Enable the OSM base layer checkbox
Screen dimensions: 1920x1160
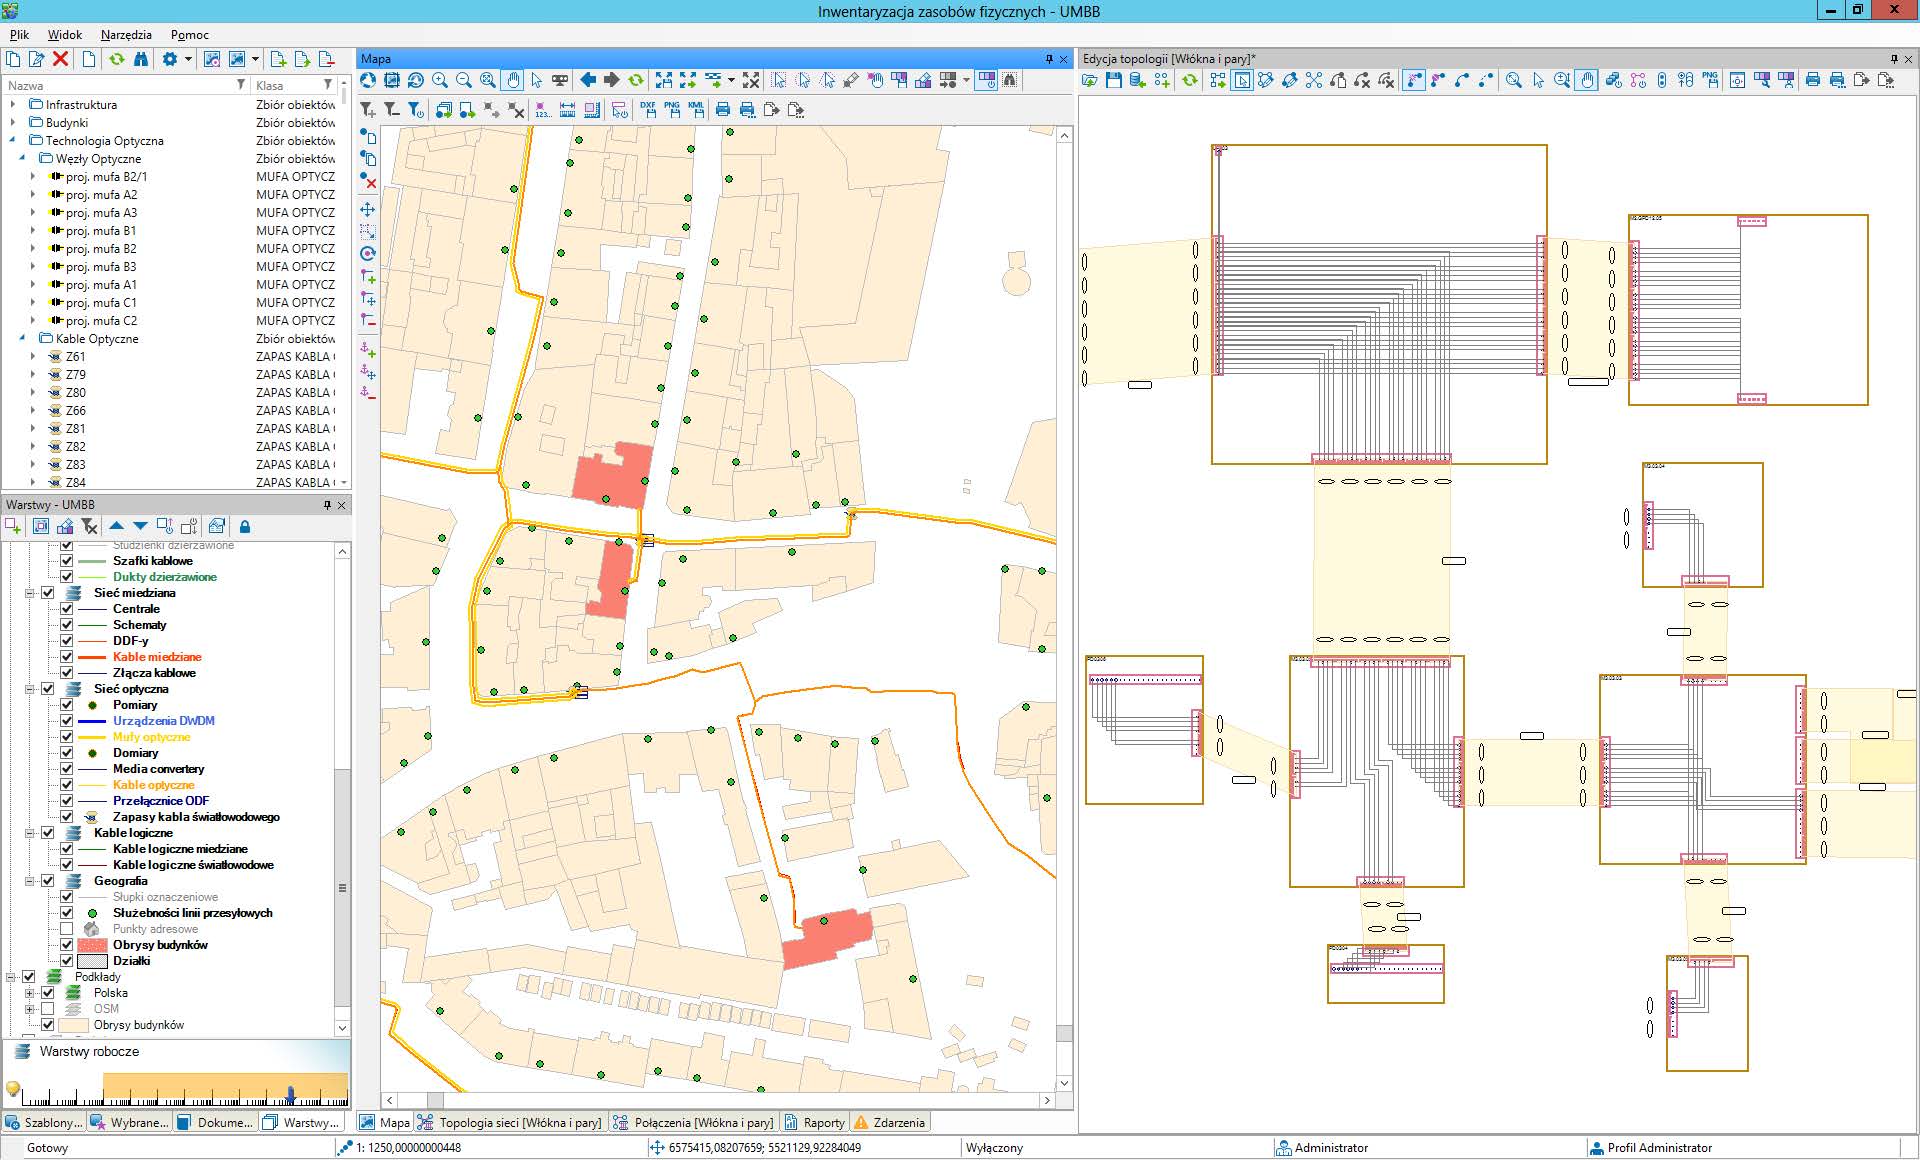click(47, 1009)
